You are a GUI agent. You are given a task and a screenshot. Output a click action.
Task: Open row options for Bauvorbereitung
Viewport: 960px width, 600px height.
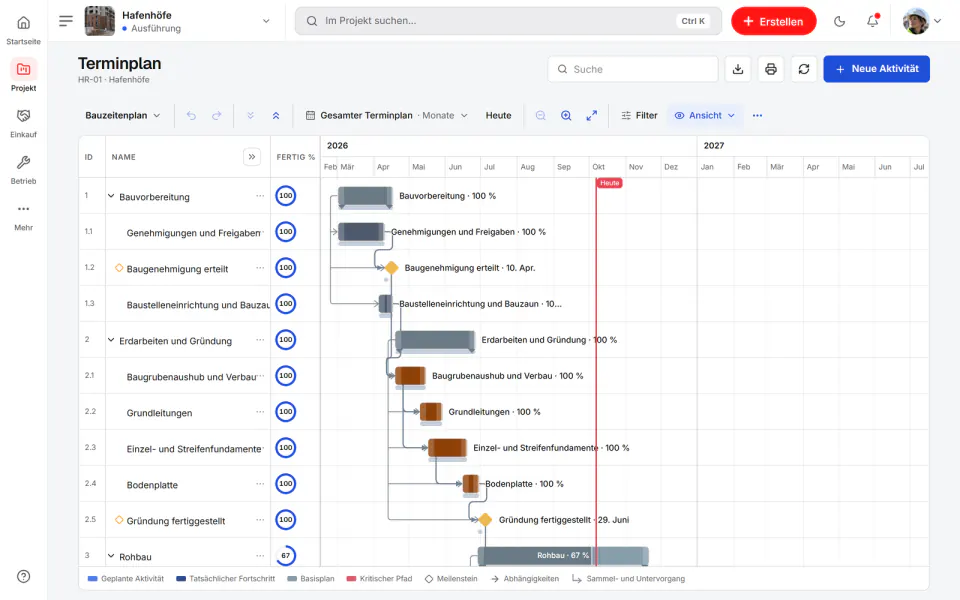pos(260,196)
